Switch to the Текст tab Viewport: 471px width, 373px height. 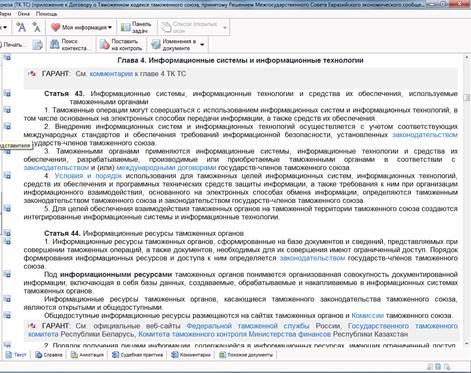16,355
